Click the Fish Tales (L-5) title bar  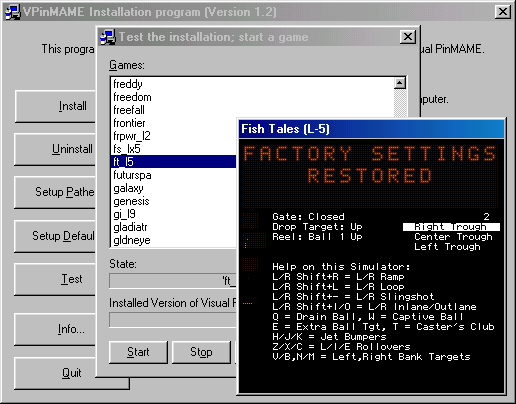371,129
